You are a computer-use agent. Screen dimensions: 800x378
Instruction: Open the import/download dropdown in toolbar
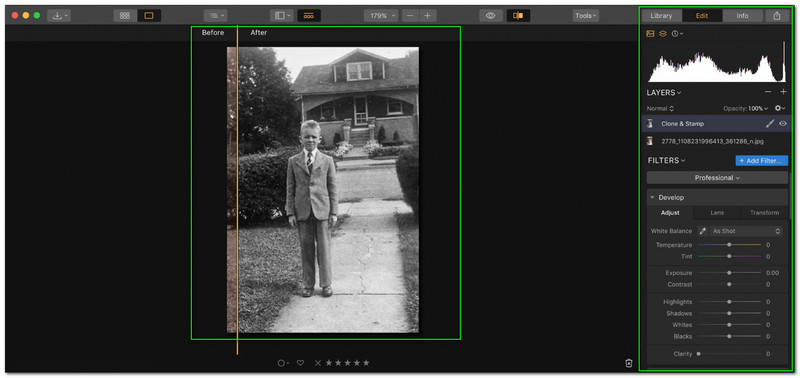coord(59,16)
